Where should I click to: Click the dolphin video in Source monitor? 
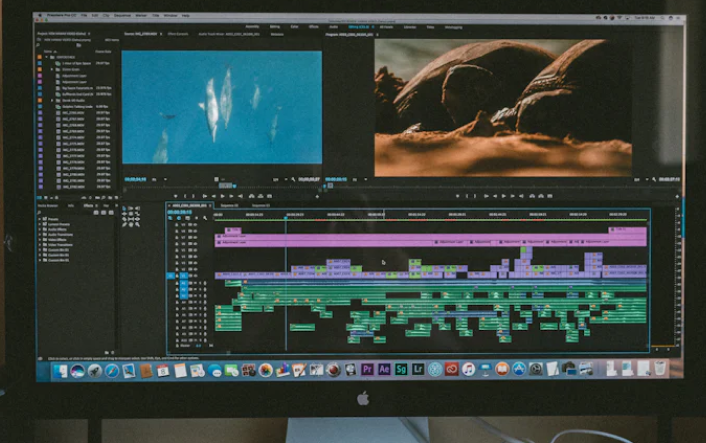[221, 107]
